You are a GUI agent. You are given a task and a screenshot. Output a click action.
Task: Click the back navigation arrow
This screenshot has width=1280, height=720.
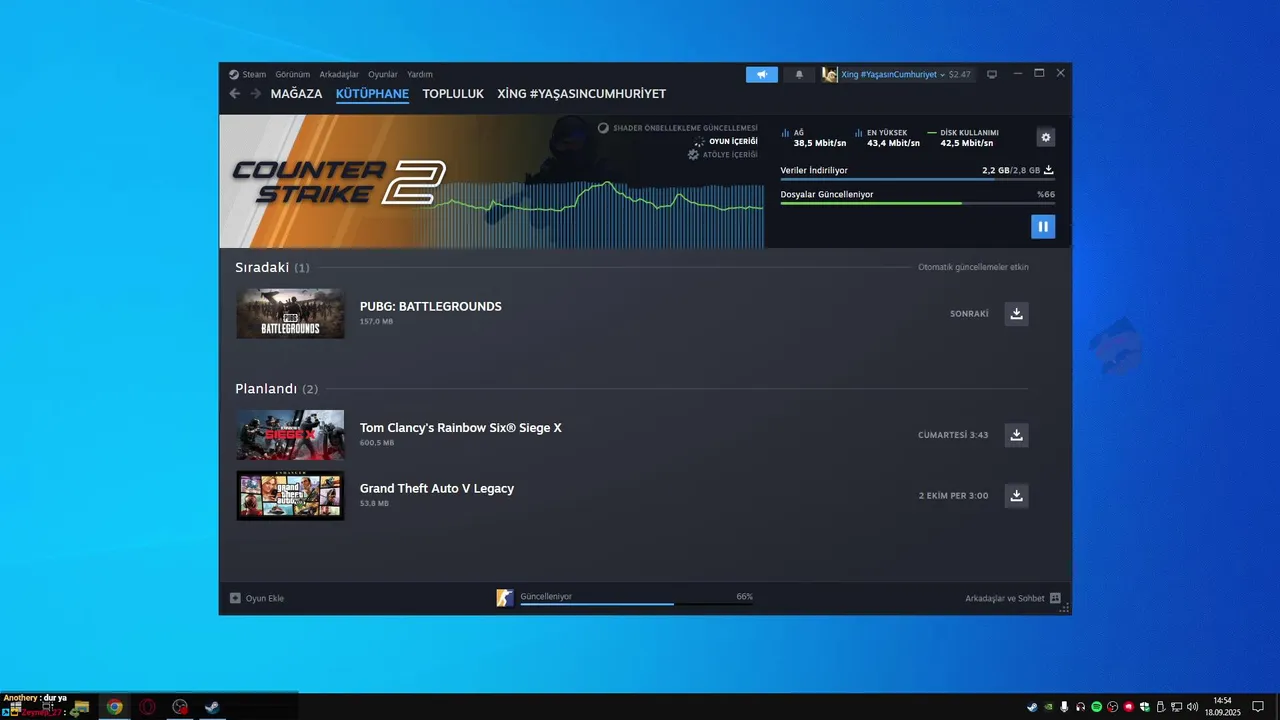coord(235,94)
